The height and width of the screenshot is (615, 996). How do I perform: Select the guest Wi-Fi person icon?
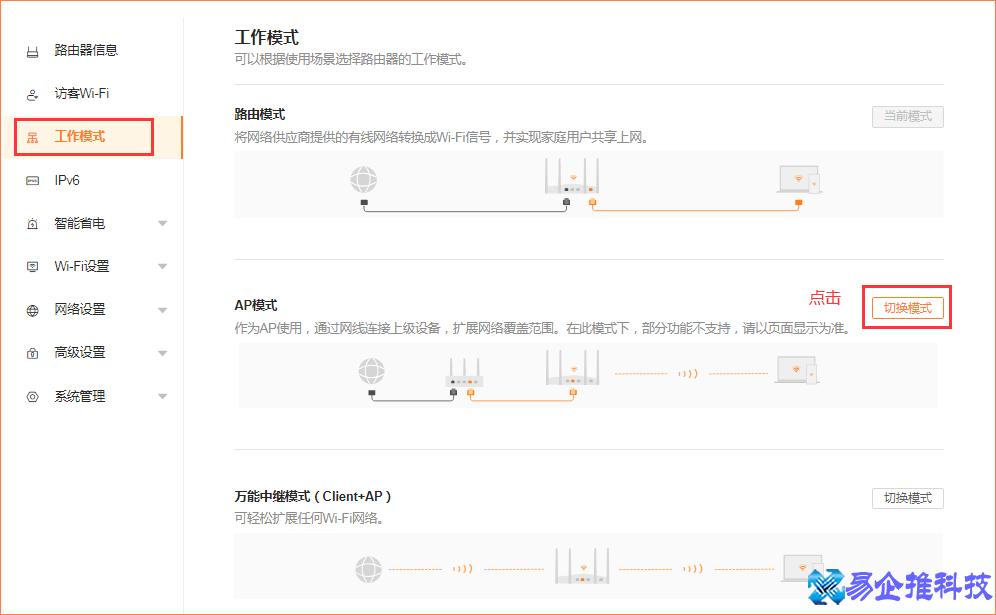[x=32, y=93]
